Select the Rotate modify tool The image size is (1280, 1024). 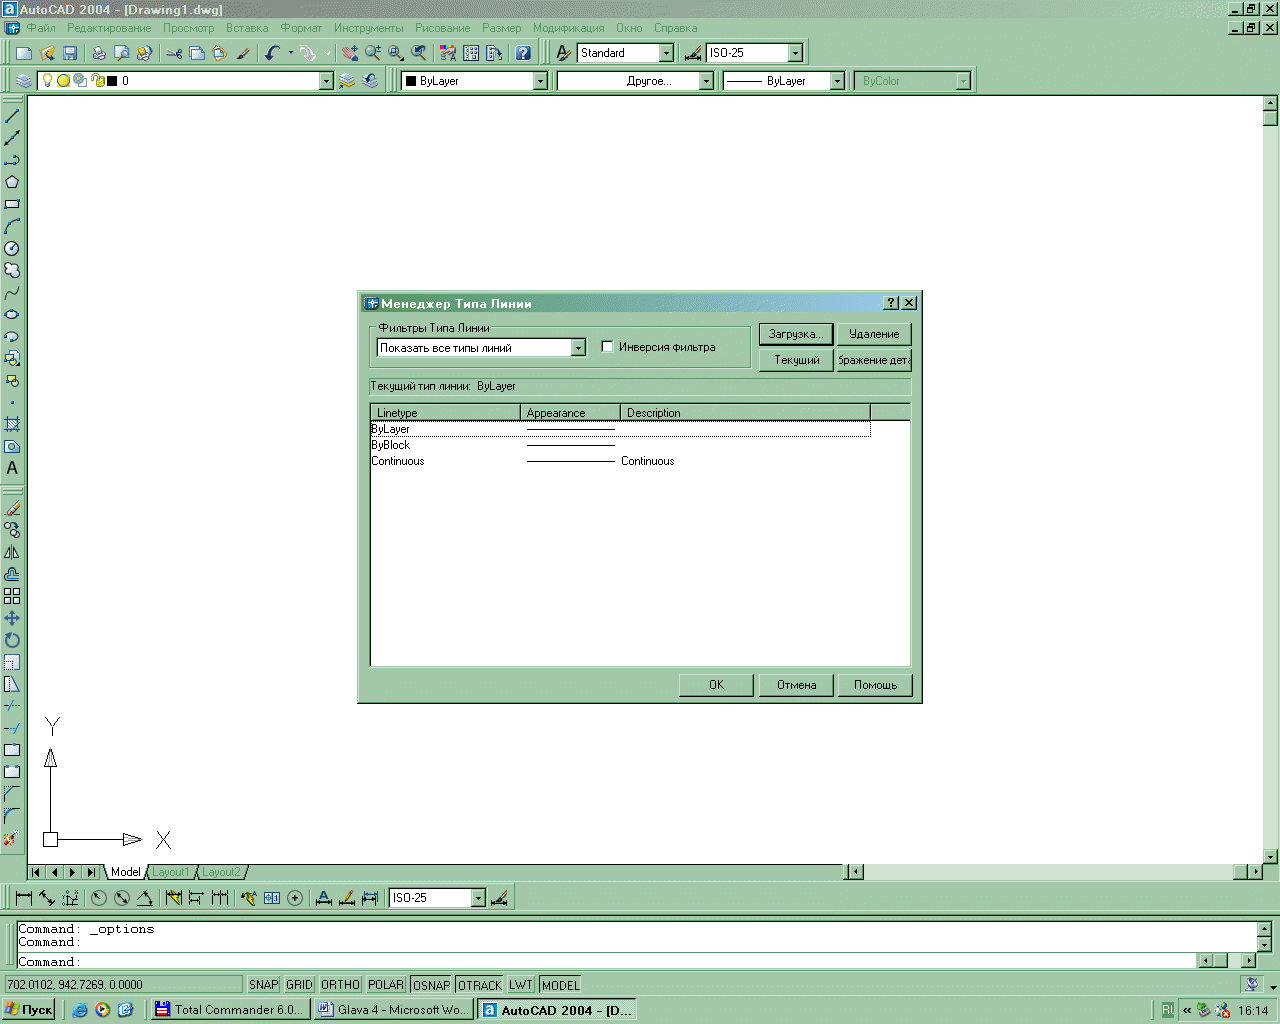click(x=12, y=640)
